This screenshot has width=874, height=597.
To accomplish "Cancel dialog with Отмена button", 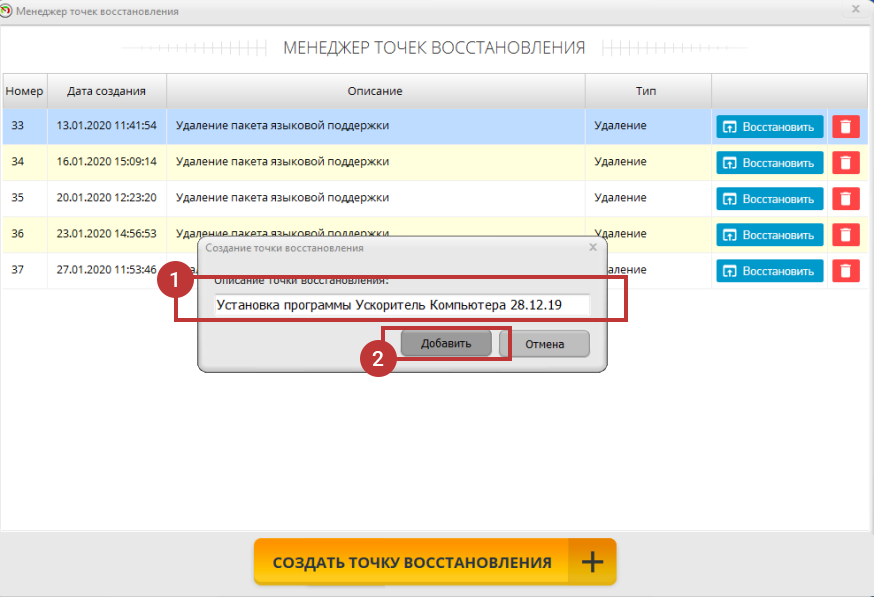I will (544, 344).
